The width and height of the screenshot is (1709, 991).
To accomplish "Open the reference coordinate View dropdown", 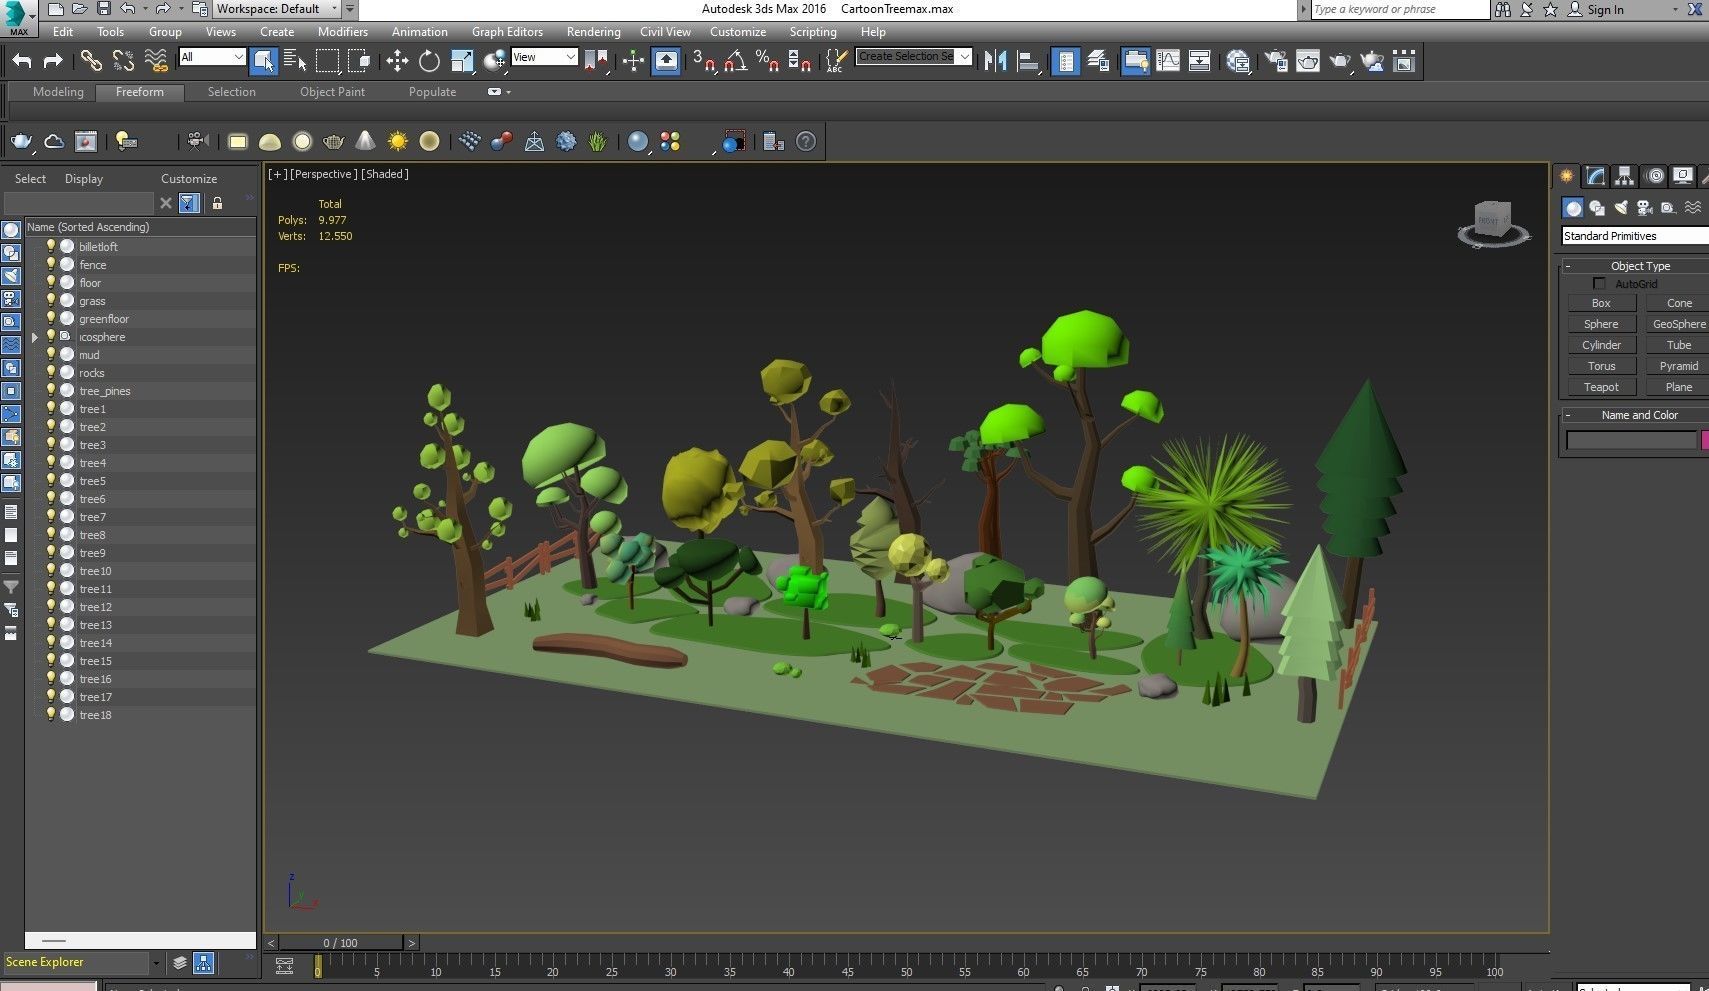I will (544, 57).
